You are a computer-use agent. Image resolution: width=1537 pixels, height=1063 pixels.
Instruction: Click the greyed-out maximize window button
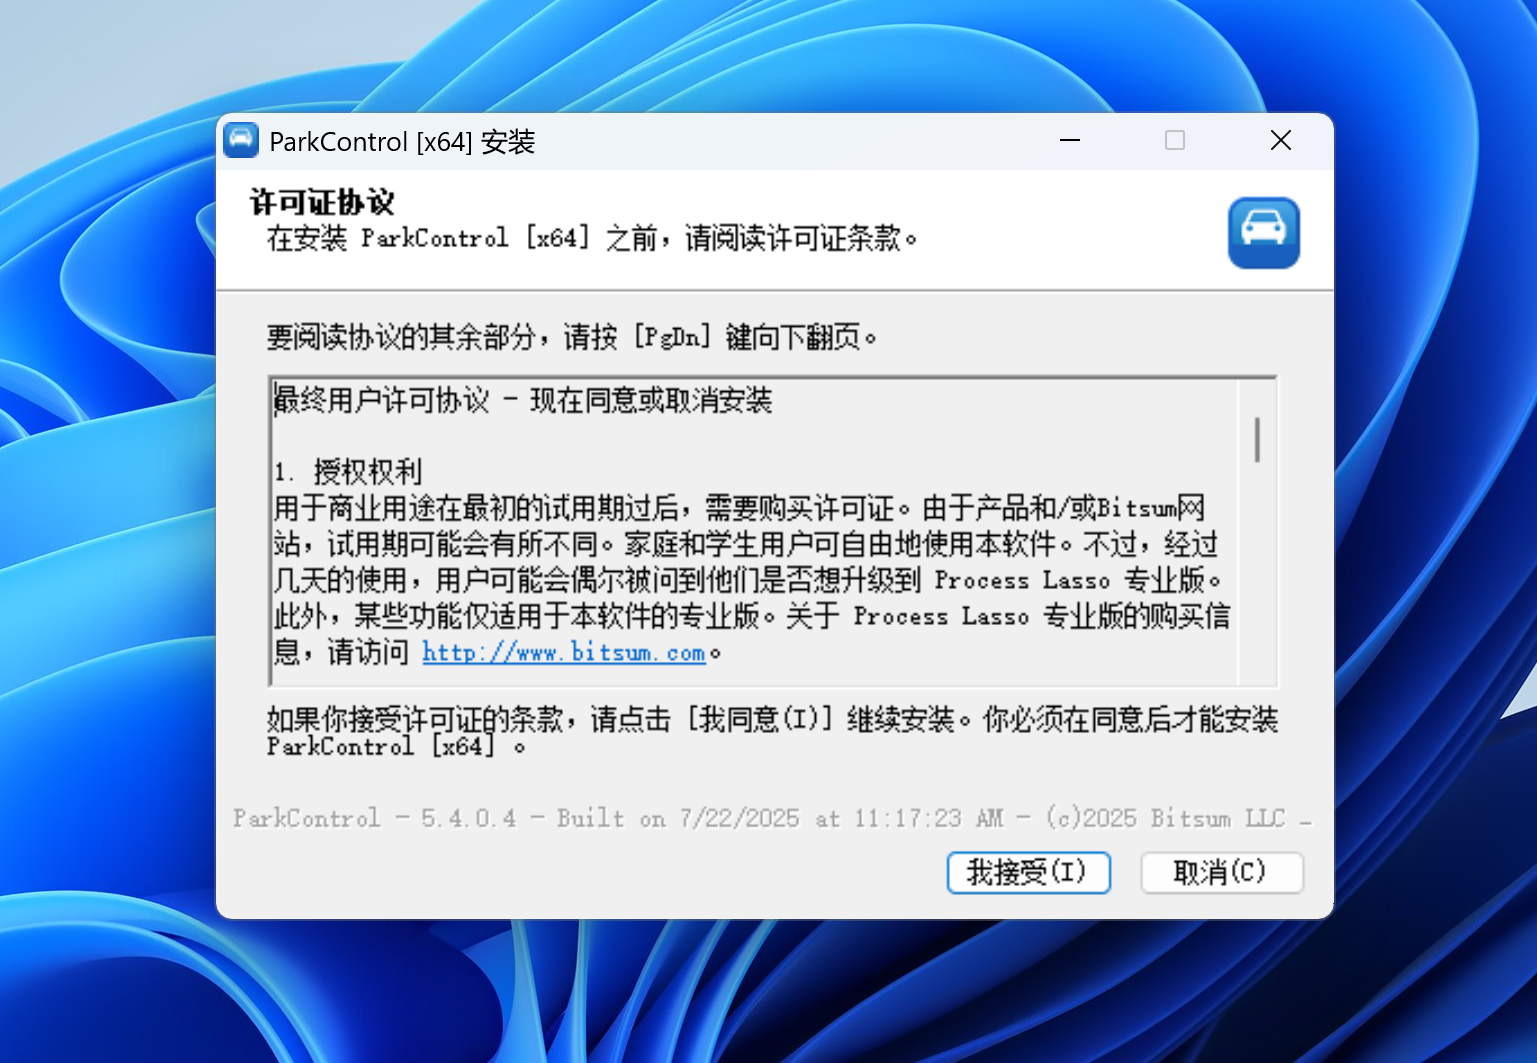1175,141
